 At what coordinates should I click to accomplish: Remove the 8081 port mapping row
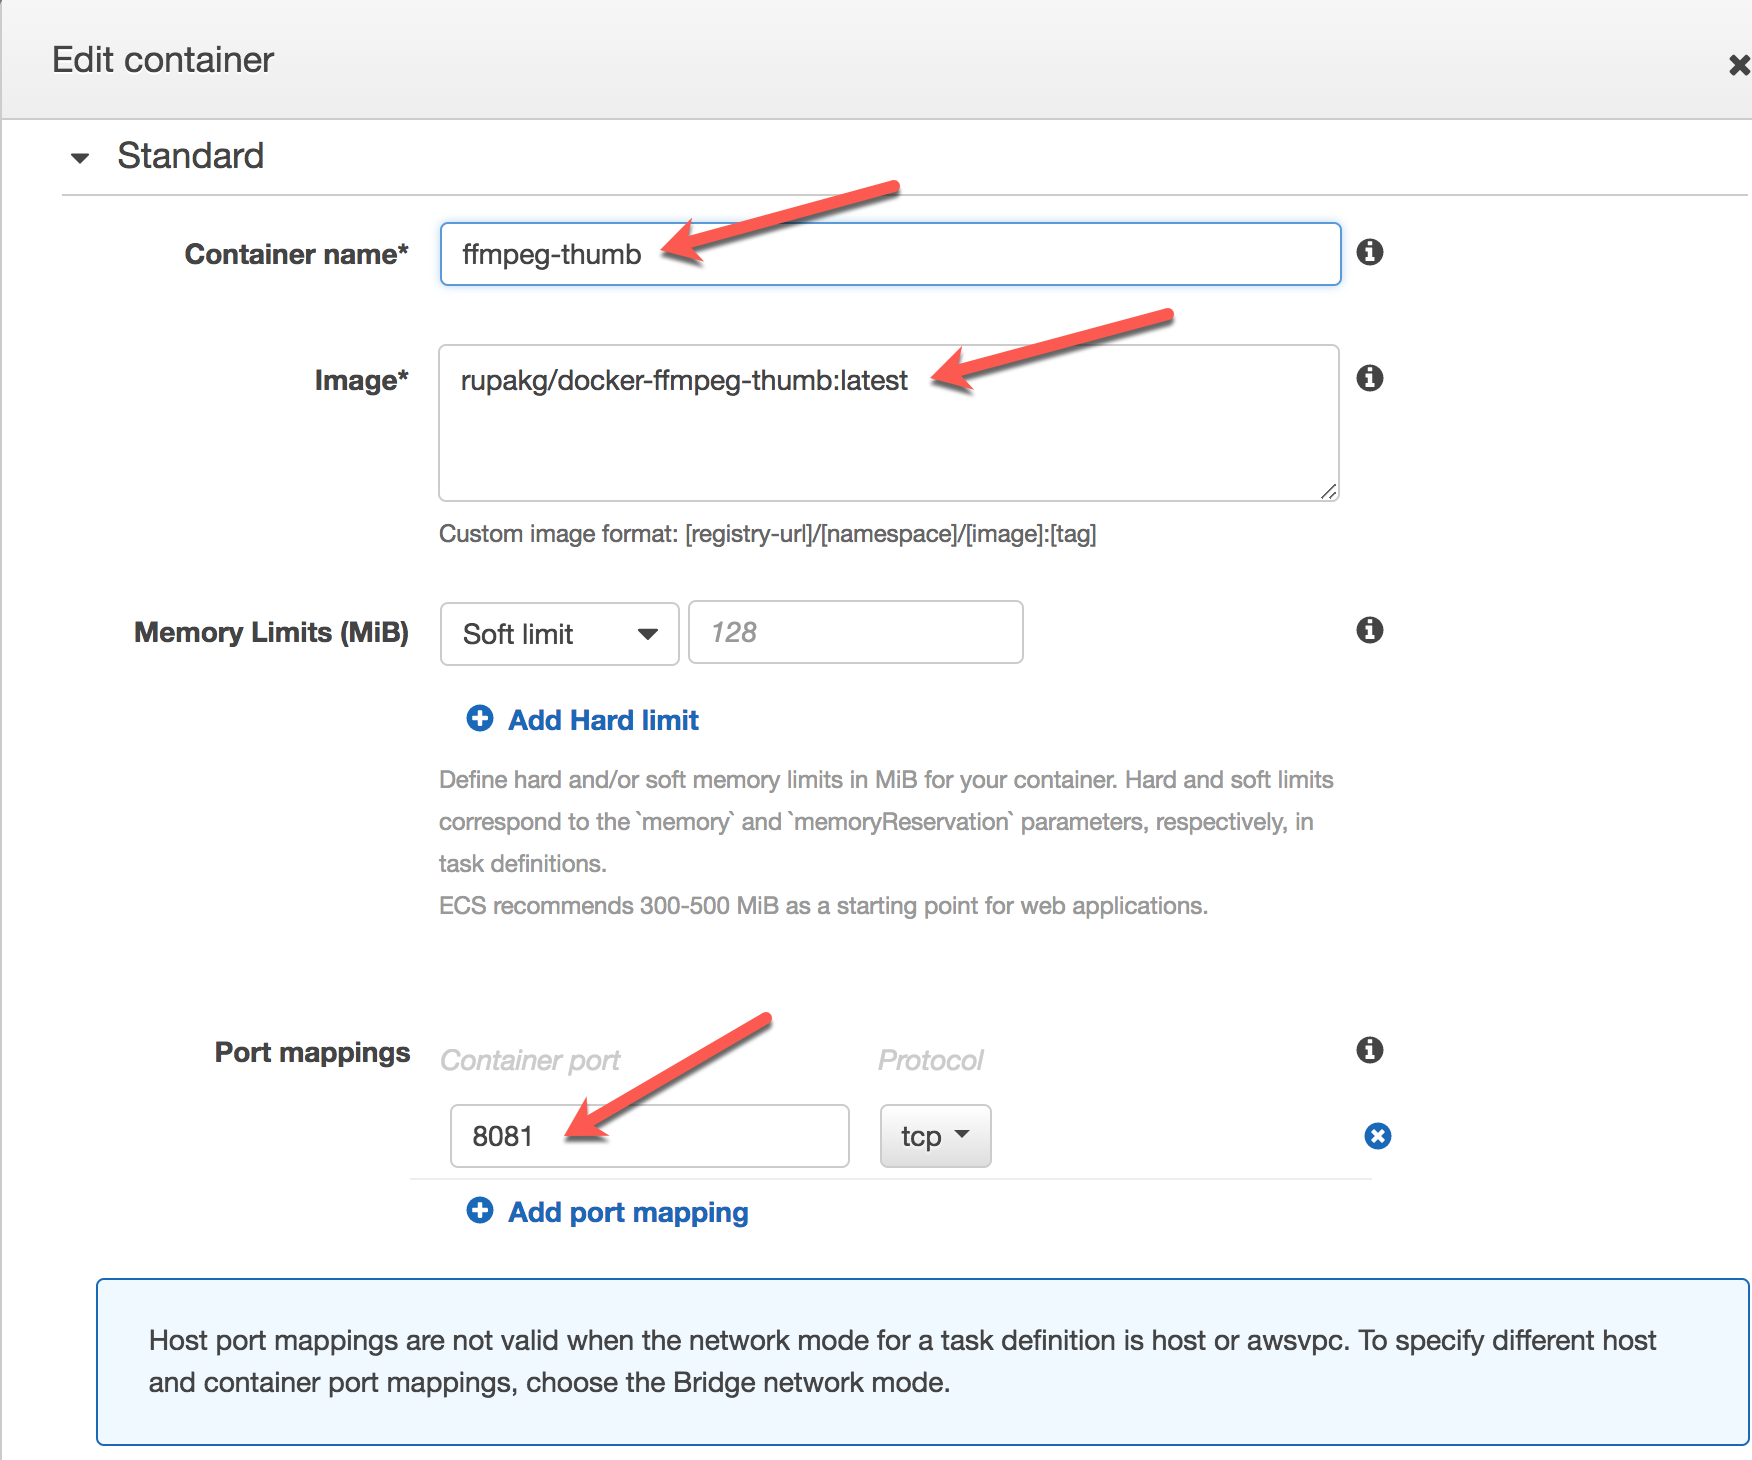coord(1377,1136)
